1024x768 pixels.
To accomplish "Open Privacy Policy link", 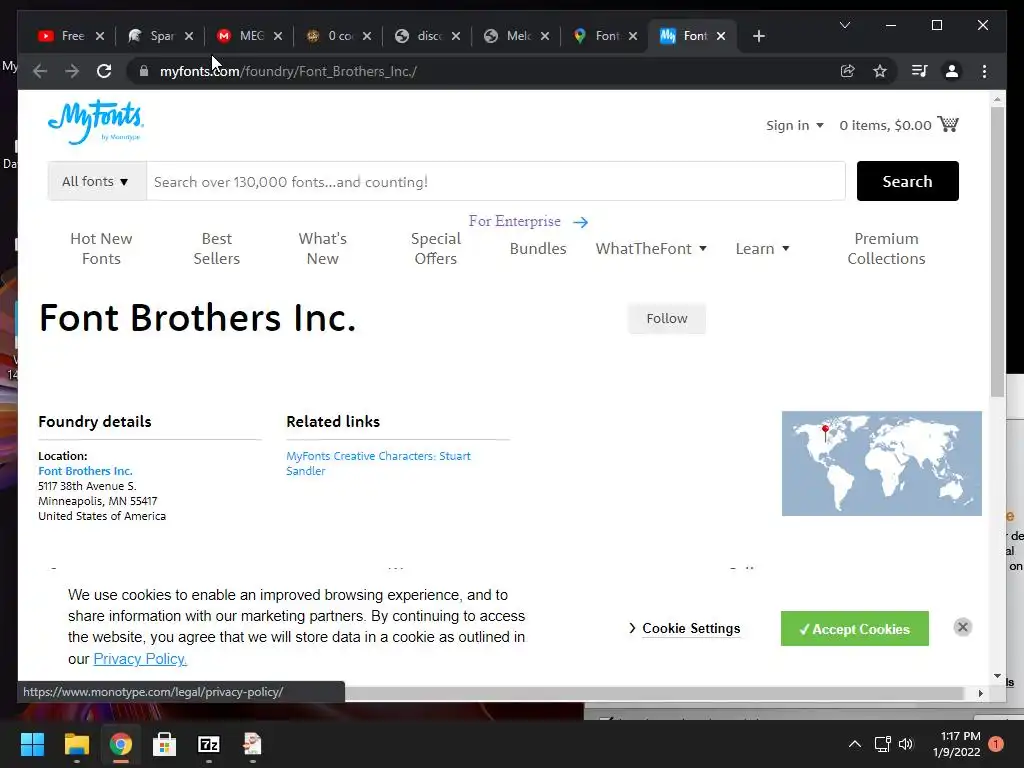I will pos(140,659).
